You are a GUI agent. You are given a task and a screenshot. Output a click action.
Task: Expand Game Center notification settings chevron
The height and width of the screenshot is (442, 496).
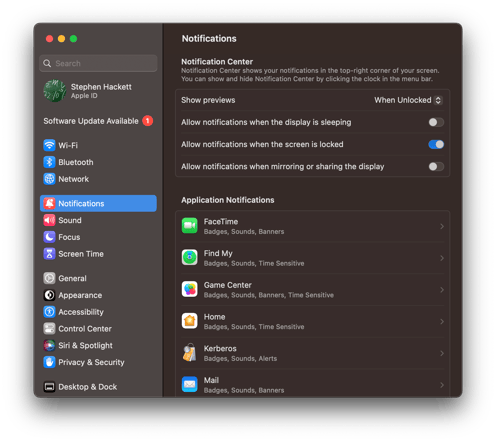442,290
